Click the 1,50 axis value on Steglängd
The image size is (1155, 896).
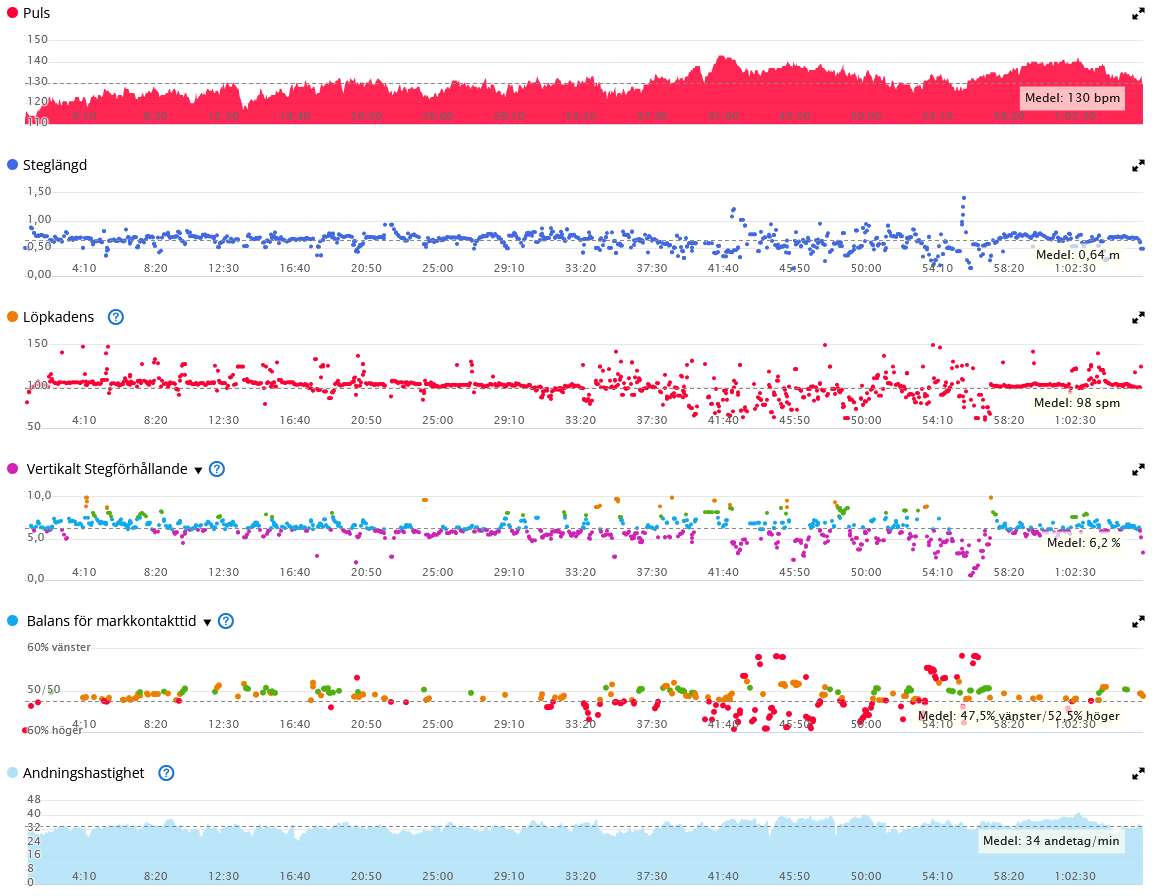39,192
